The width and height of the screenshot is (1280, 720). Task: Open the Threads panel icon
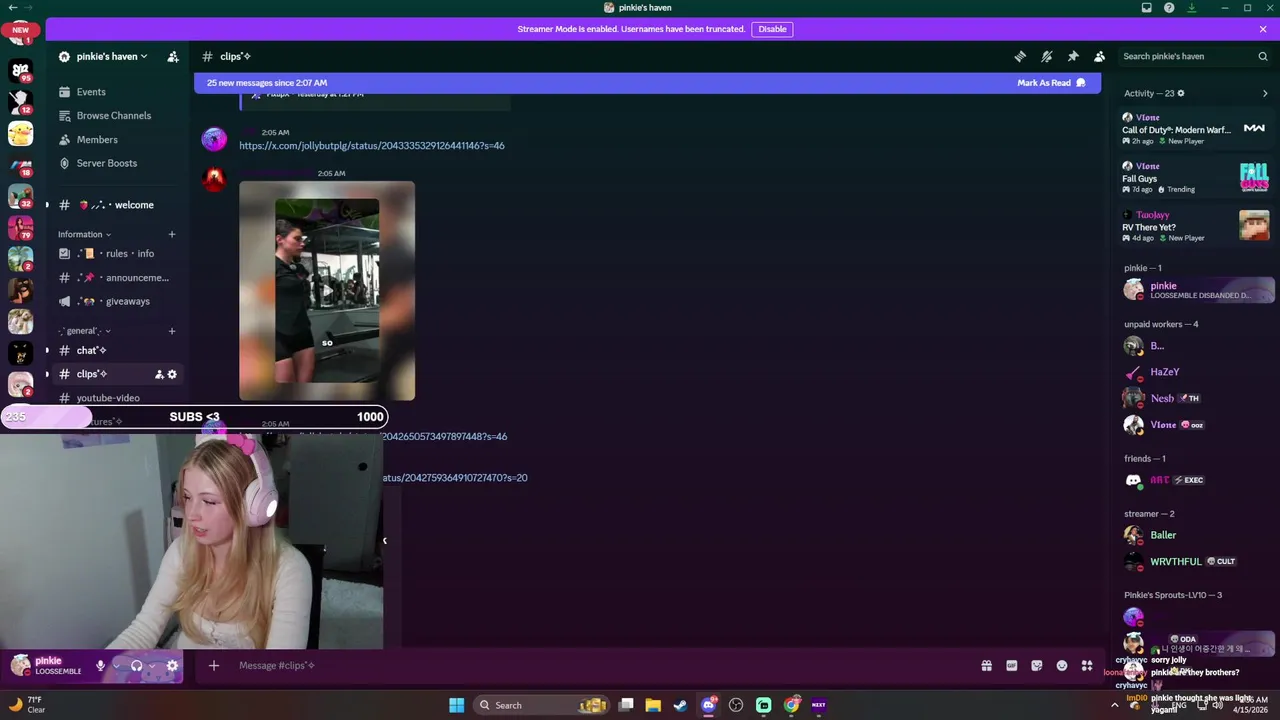click(1020, 57)
